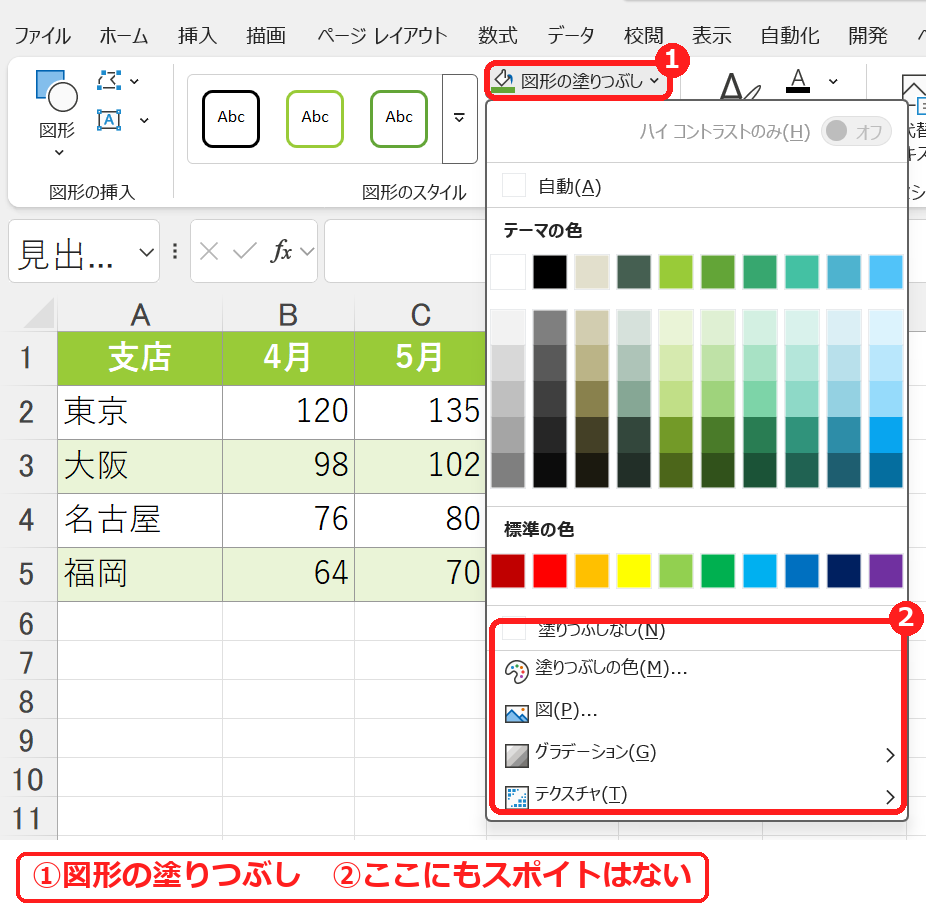The height and width of the screenshot is (910, 926).
Task: Choose 図(P)... picture fill
Action: click(x=697, y=713)
